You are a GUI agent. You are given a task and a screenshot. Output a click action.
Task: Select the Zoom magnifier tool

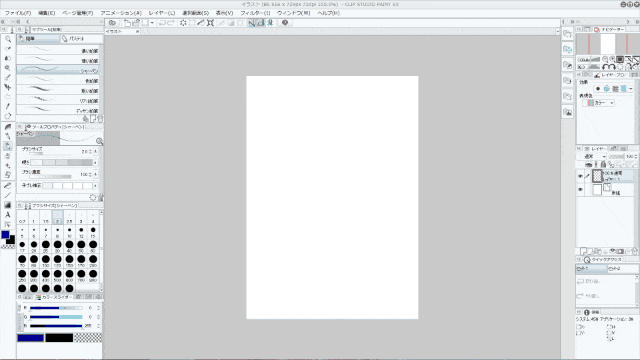[8, 39]
